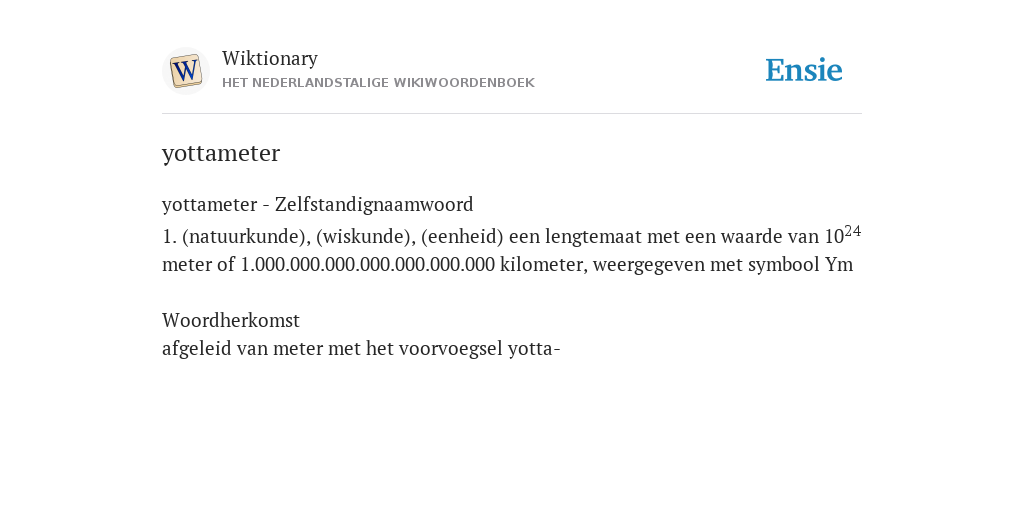Click the large 'yottameter' heading
1024x512 pixels.
(221, 153)
